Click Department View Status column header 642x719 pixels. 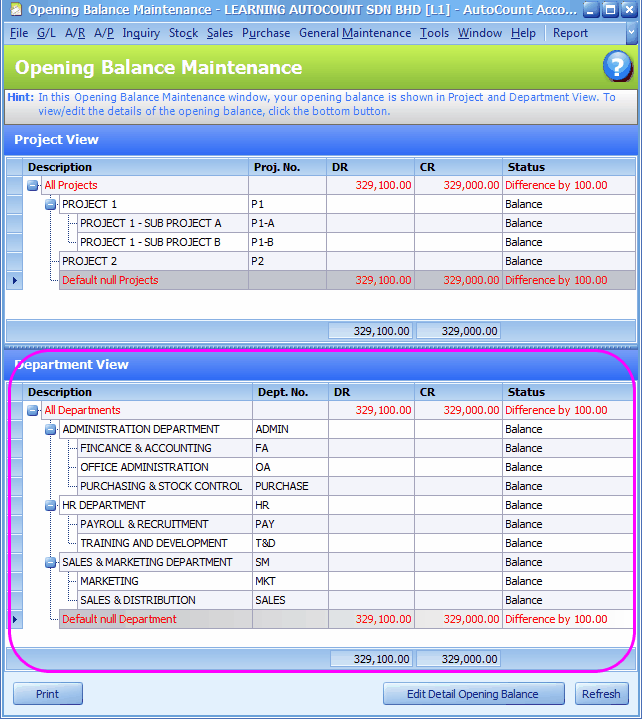click(569, 392)
